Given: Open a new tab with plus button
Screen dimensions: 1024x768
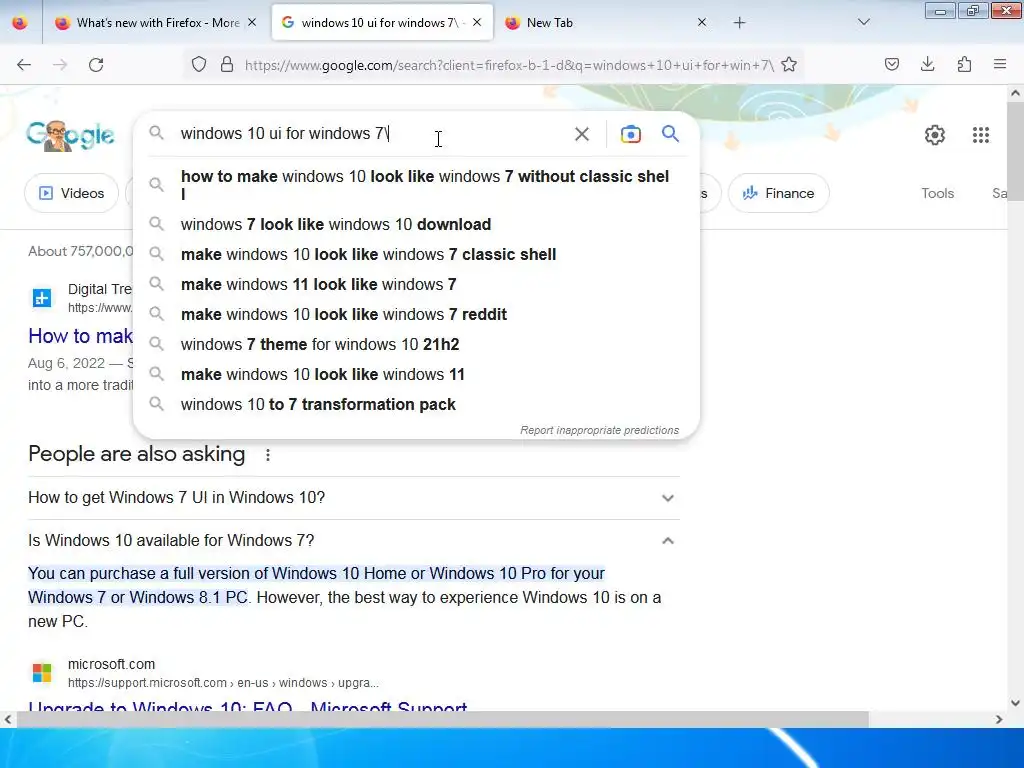Looking at the screenshot, I should click(739, 23).
